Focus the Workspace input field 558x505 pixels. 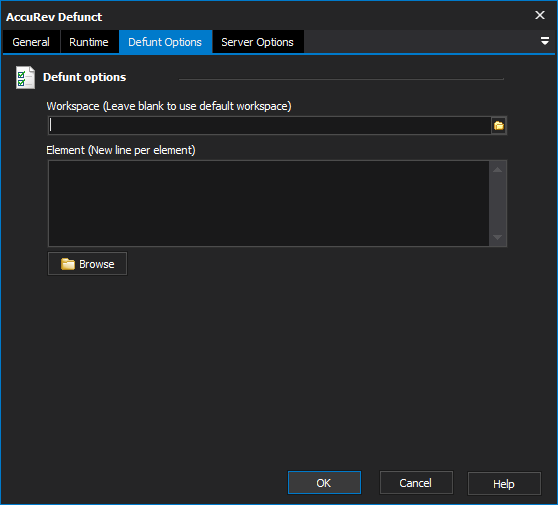[270, 126]
